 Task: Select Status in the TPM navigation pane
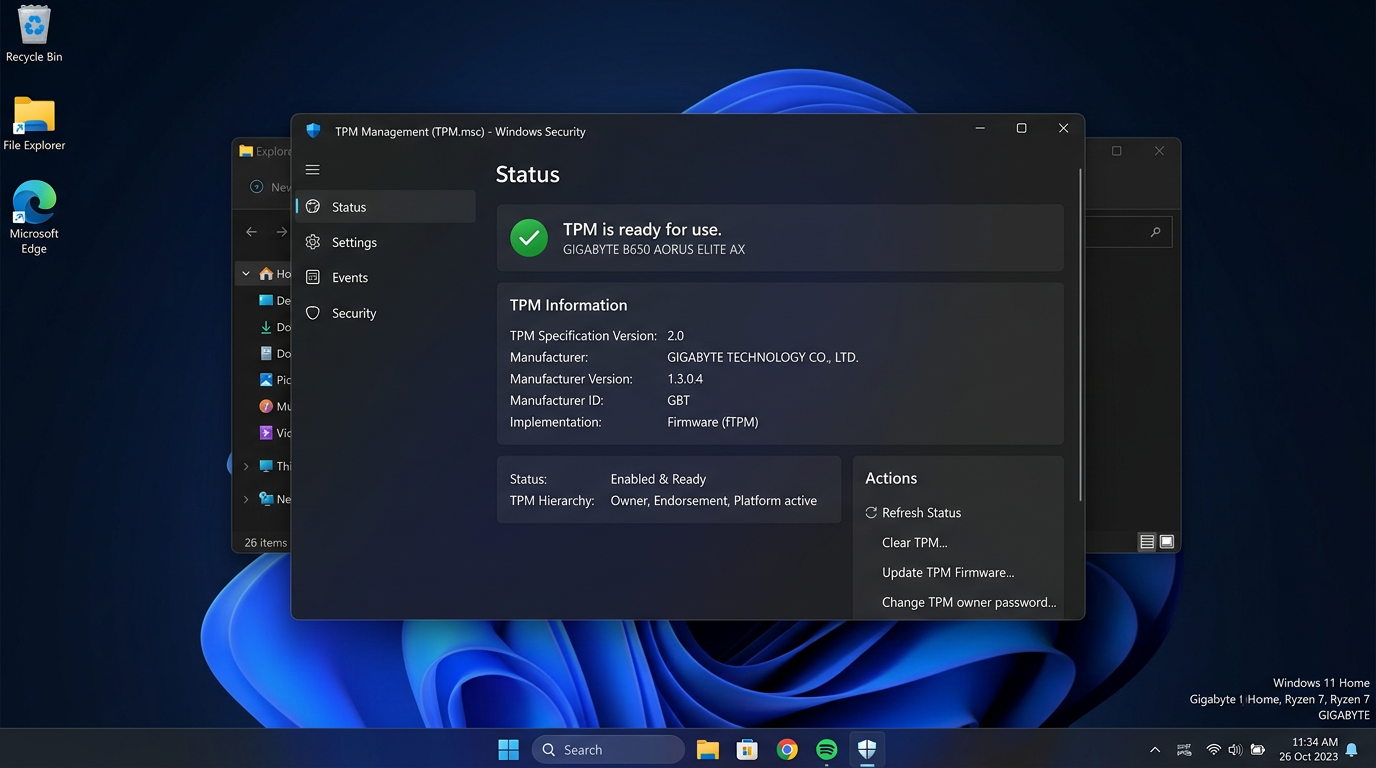pos(349,206)
